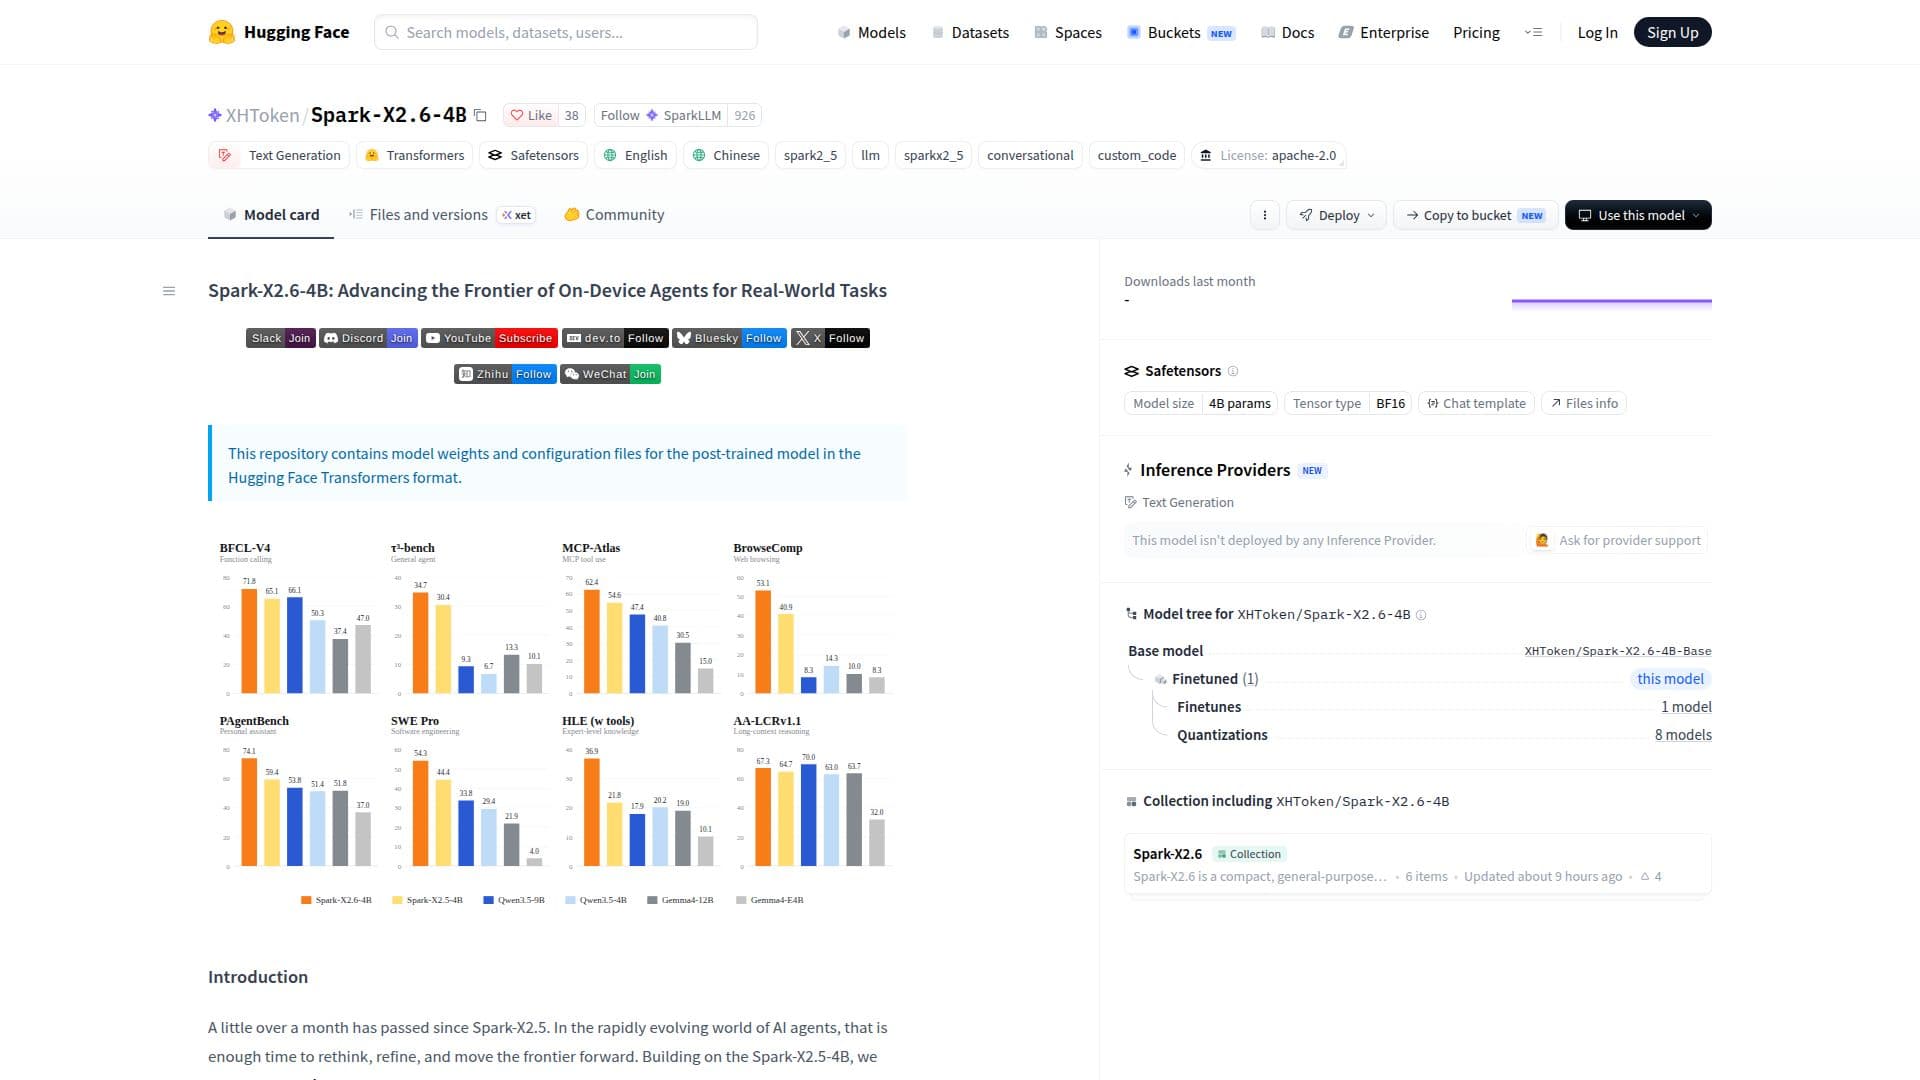Image resolution: width=1920 pixels, height=1080 pixels.
Task: Click the XHToken organization avatar icon
Action: 215,115
